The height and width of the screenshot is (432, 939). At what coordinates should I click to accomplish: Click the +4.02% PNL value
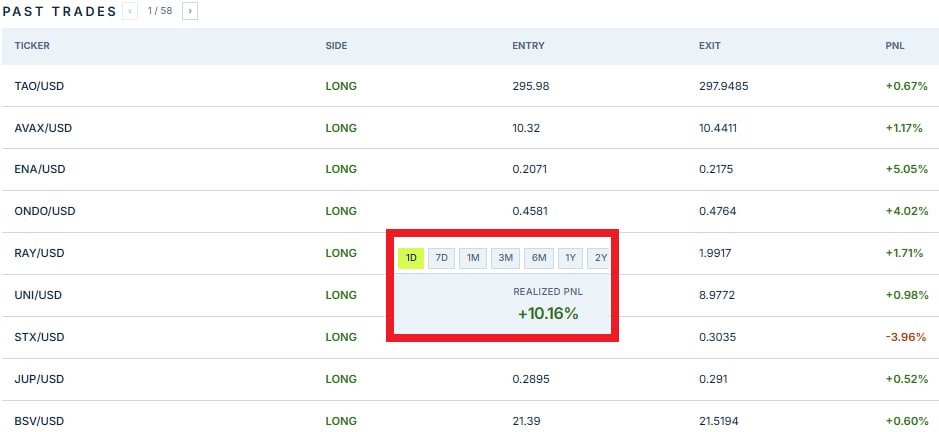(x=907, y=212)
